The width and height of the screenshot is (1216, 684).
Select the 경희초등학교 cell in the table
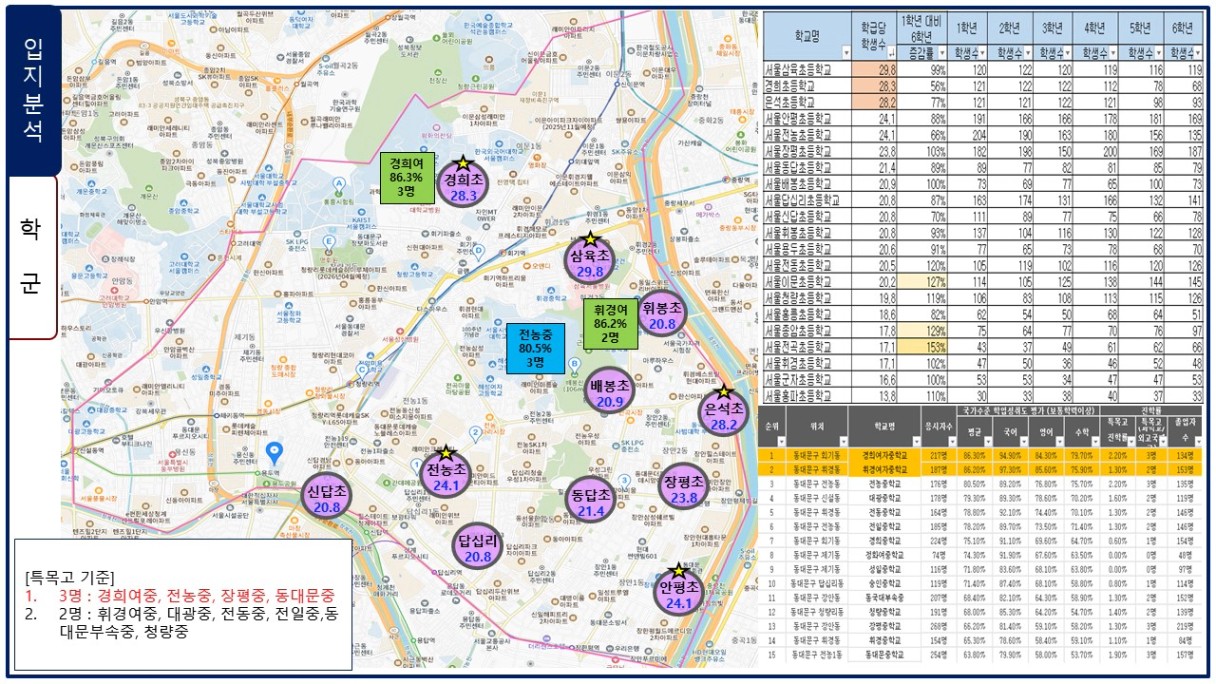pyautogui.click(x=808, y=87)
